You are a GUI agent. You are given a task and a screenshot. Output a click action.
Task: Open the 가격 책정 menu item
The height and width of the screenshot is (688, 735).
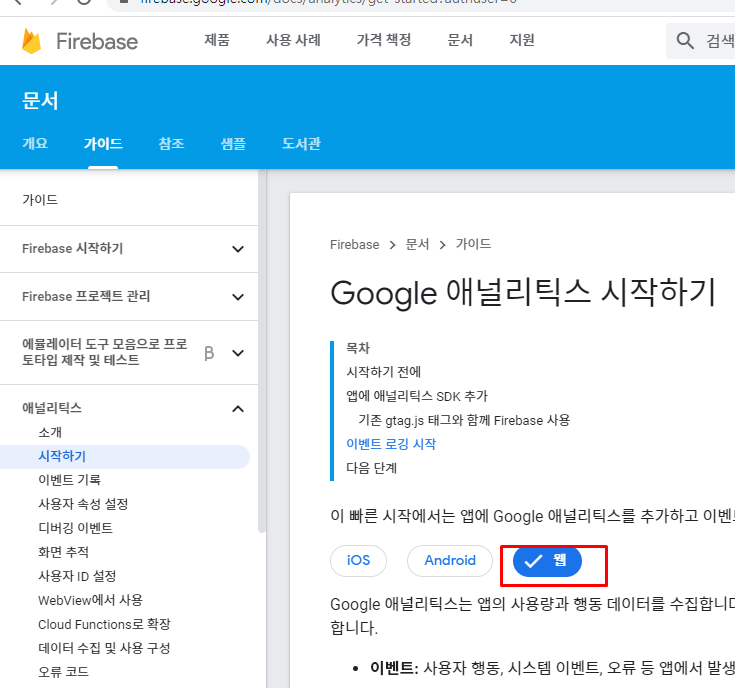point(384,40)
